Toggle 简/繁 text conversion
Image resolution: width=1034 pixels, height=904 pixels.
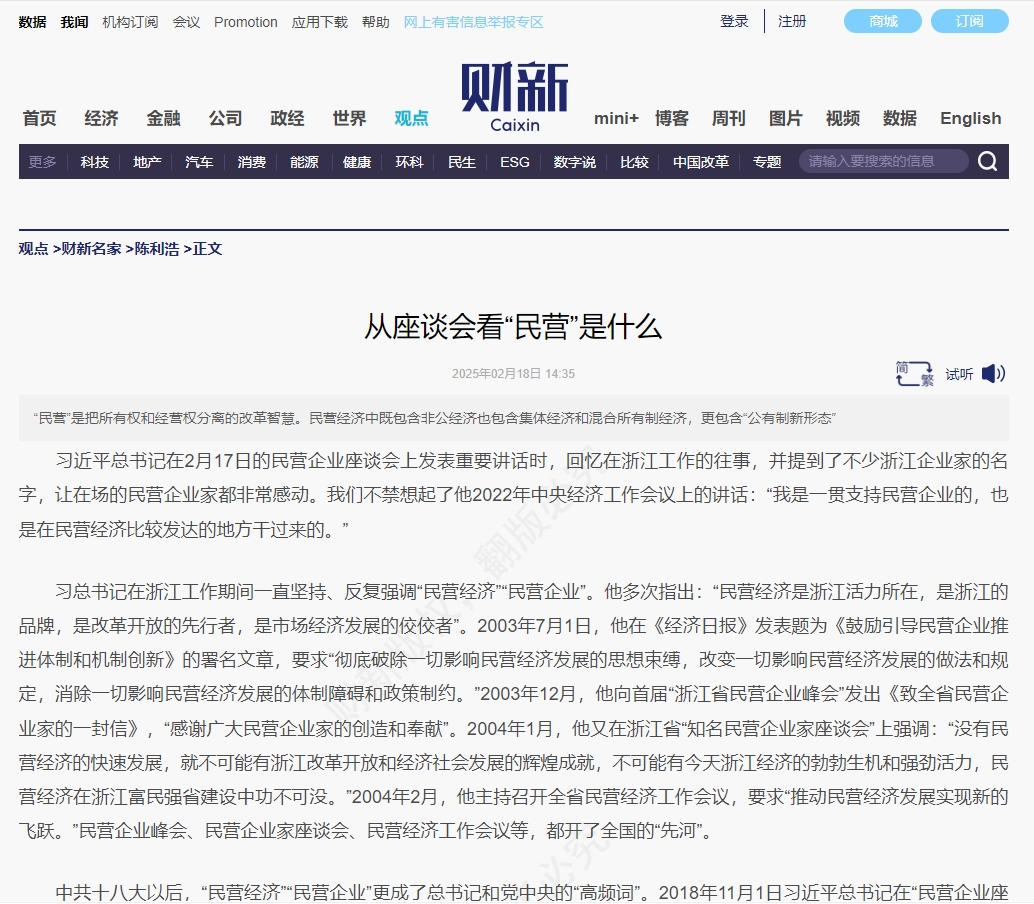912,372
